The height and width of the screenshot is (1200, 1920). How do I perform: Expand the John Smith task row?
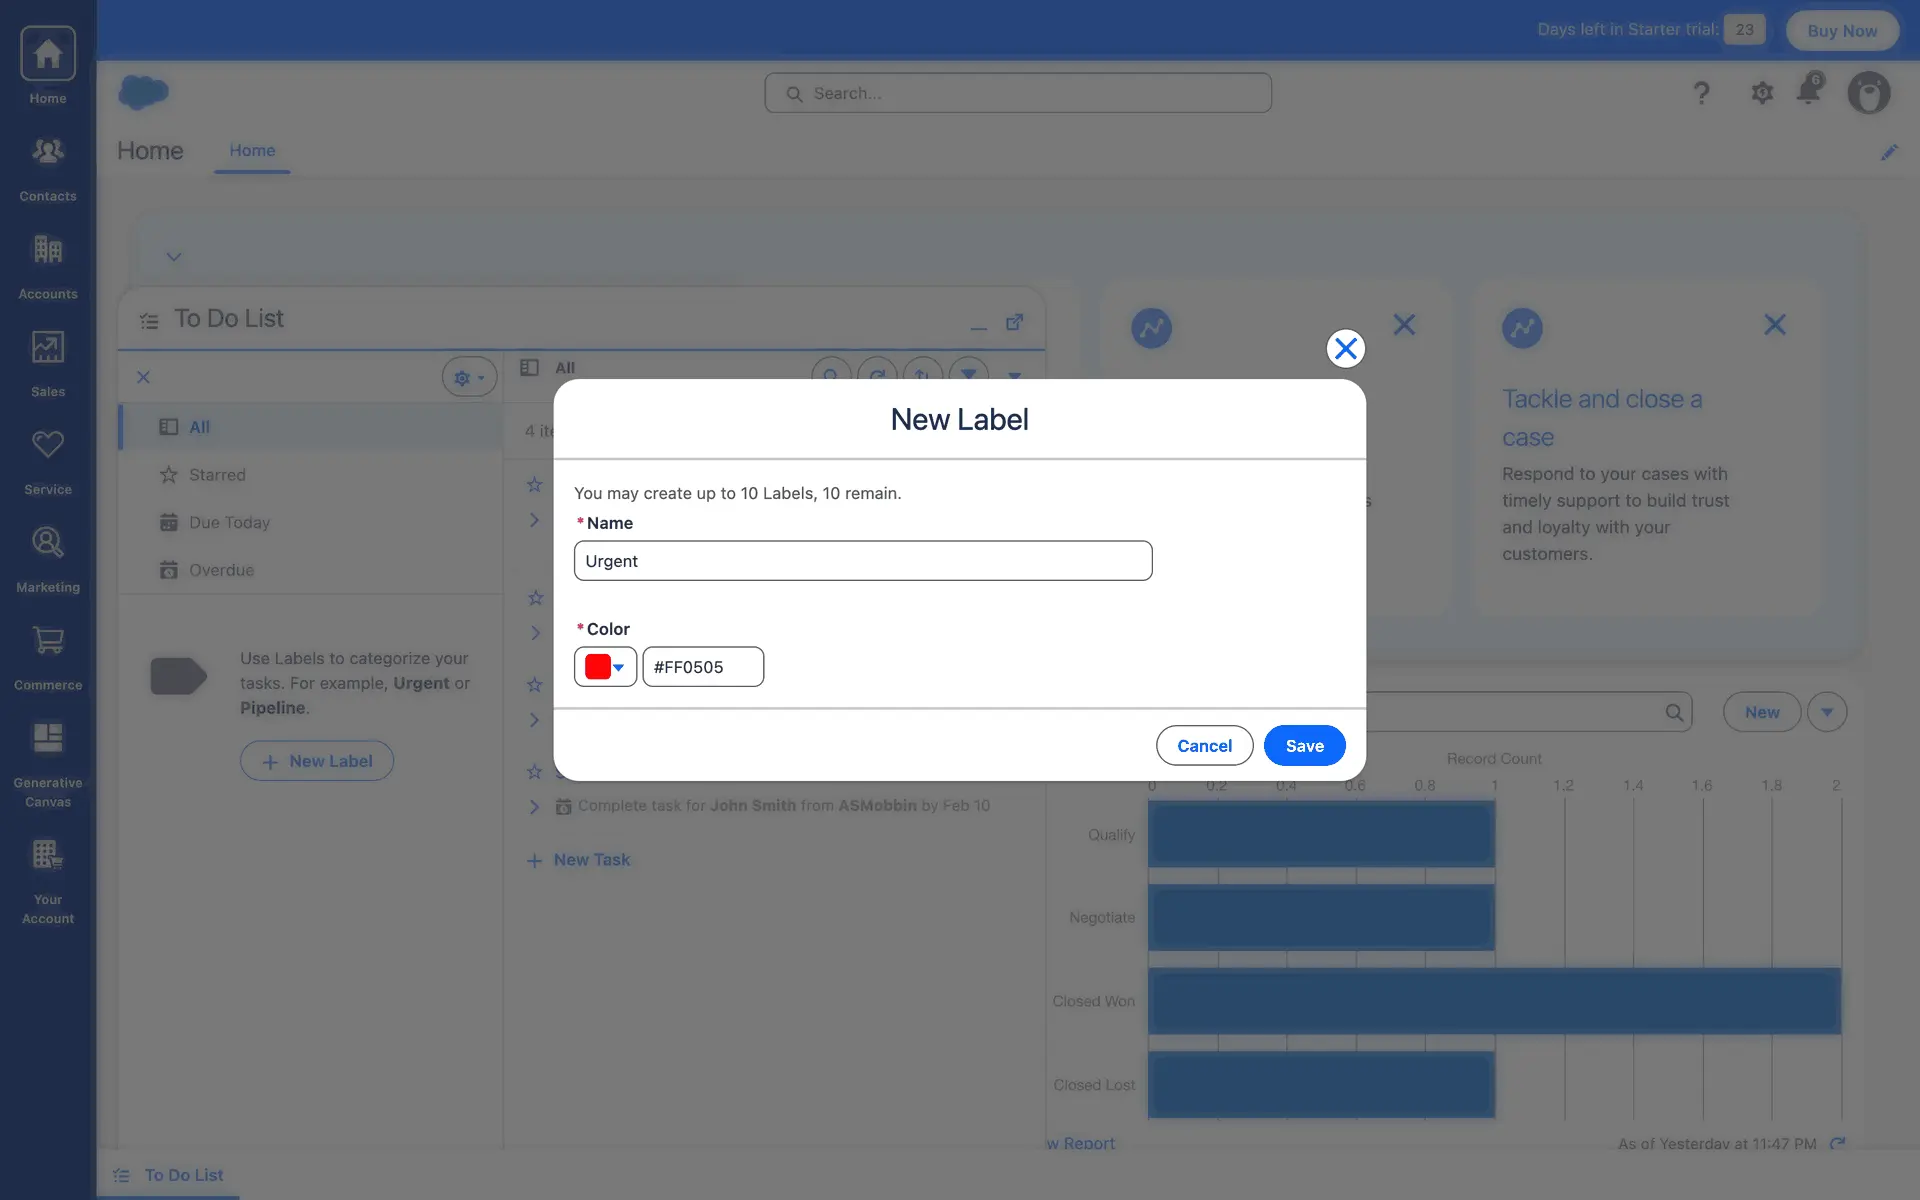535,807
